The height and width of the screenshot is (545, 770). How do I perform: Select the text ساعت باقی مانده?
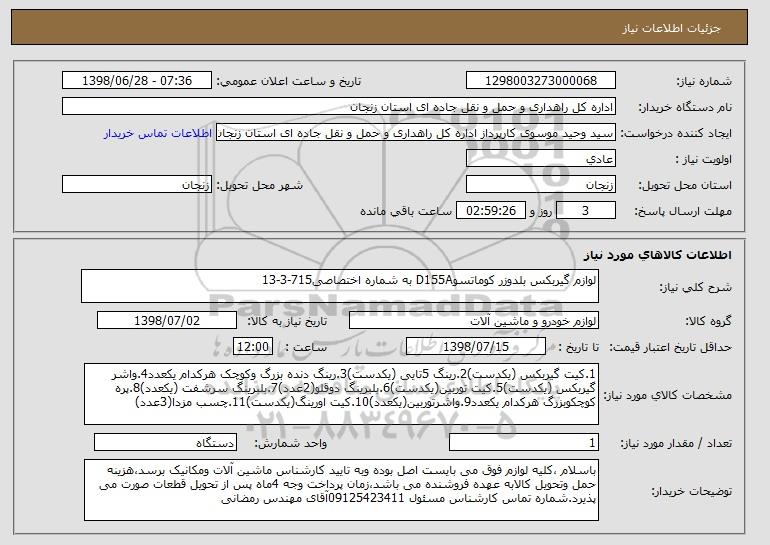coord(406,211)
